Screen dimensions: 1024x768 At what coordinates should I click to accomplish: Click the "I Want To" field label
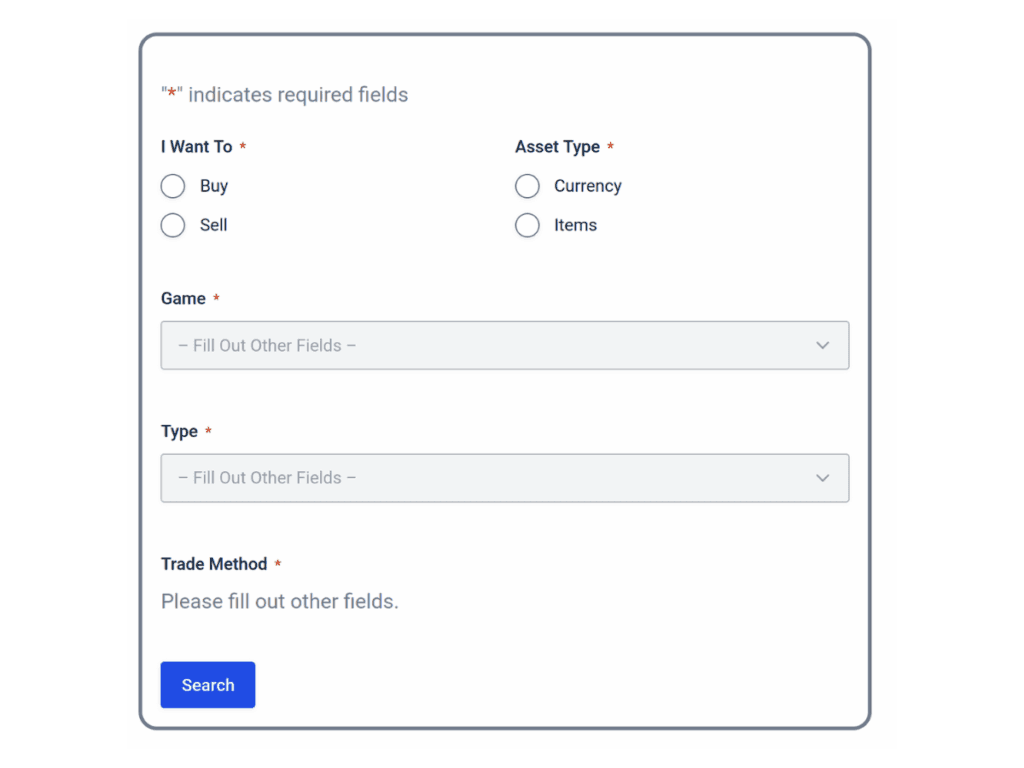(x=197, y=147)
